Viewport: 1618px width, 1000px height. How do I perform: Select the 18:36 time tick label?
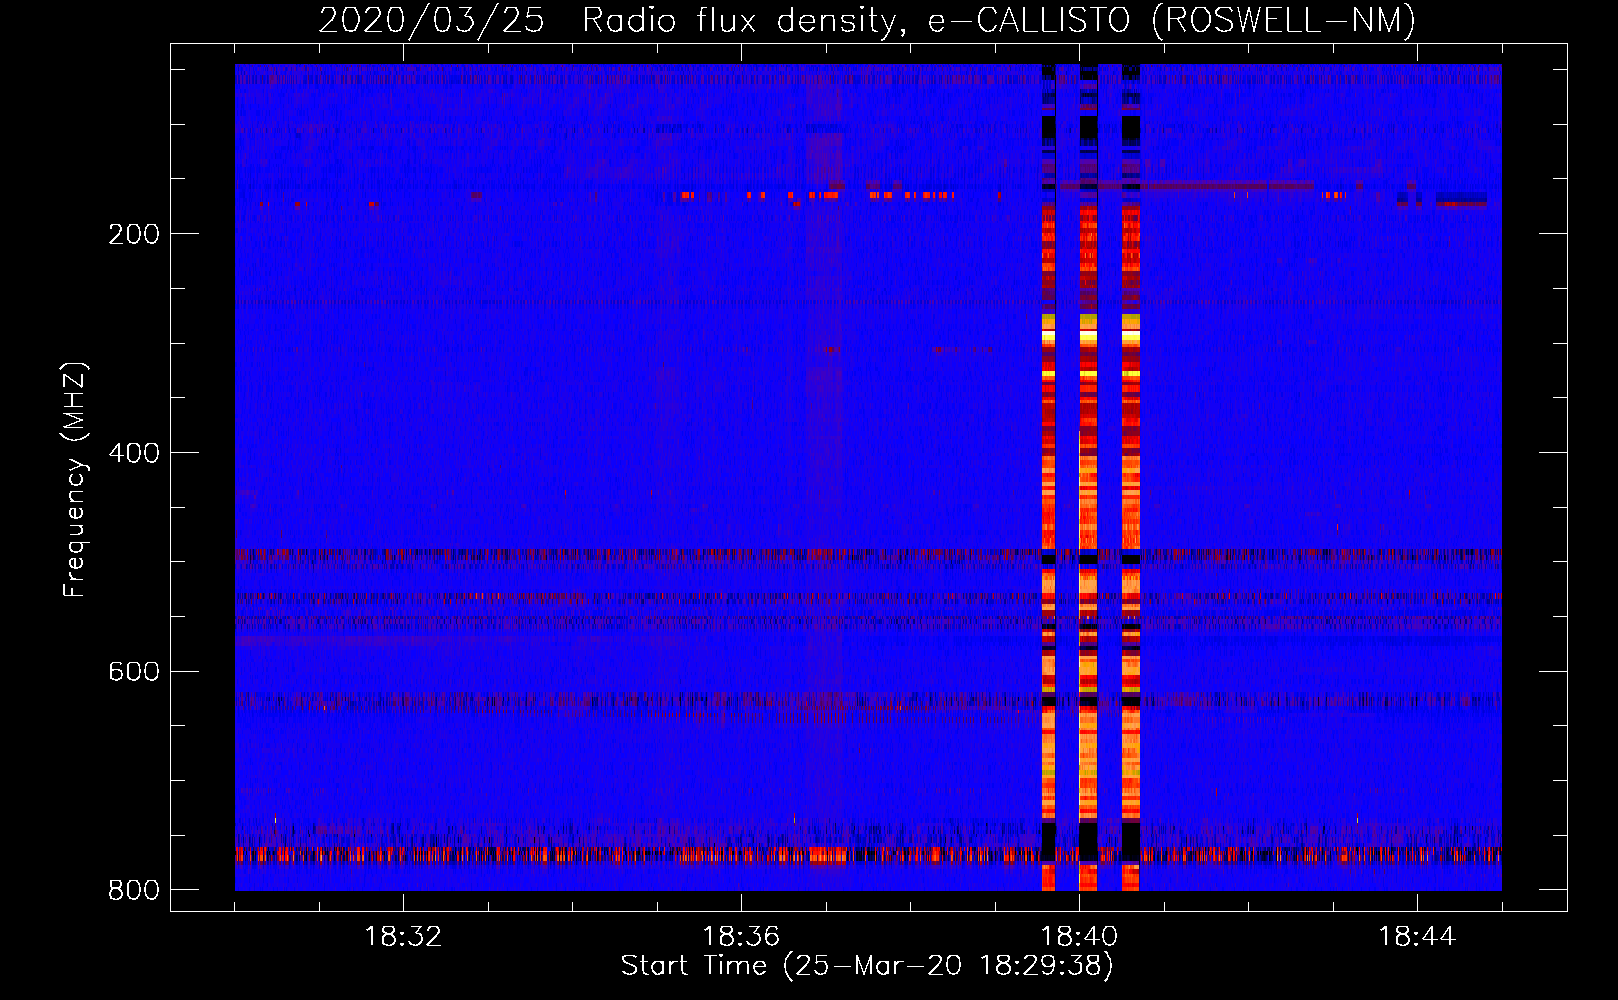(741, 937)
